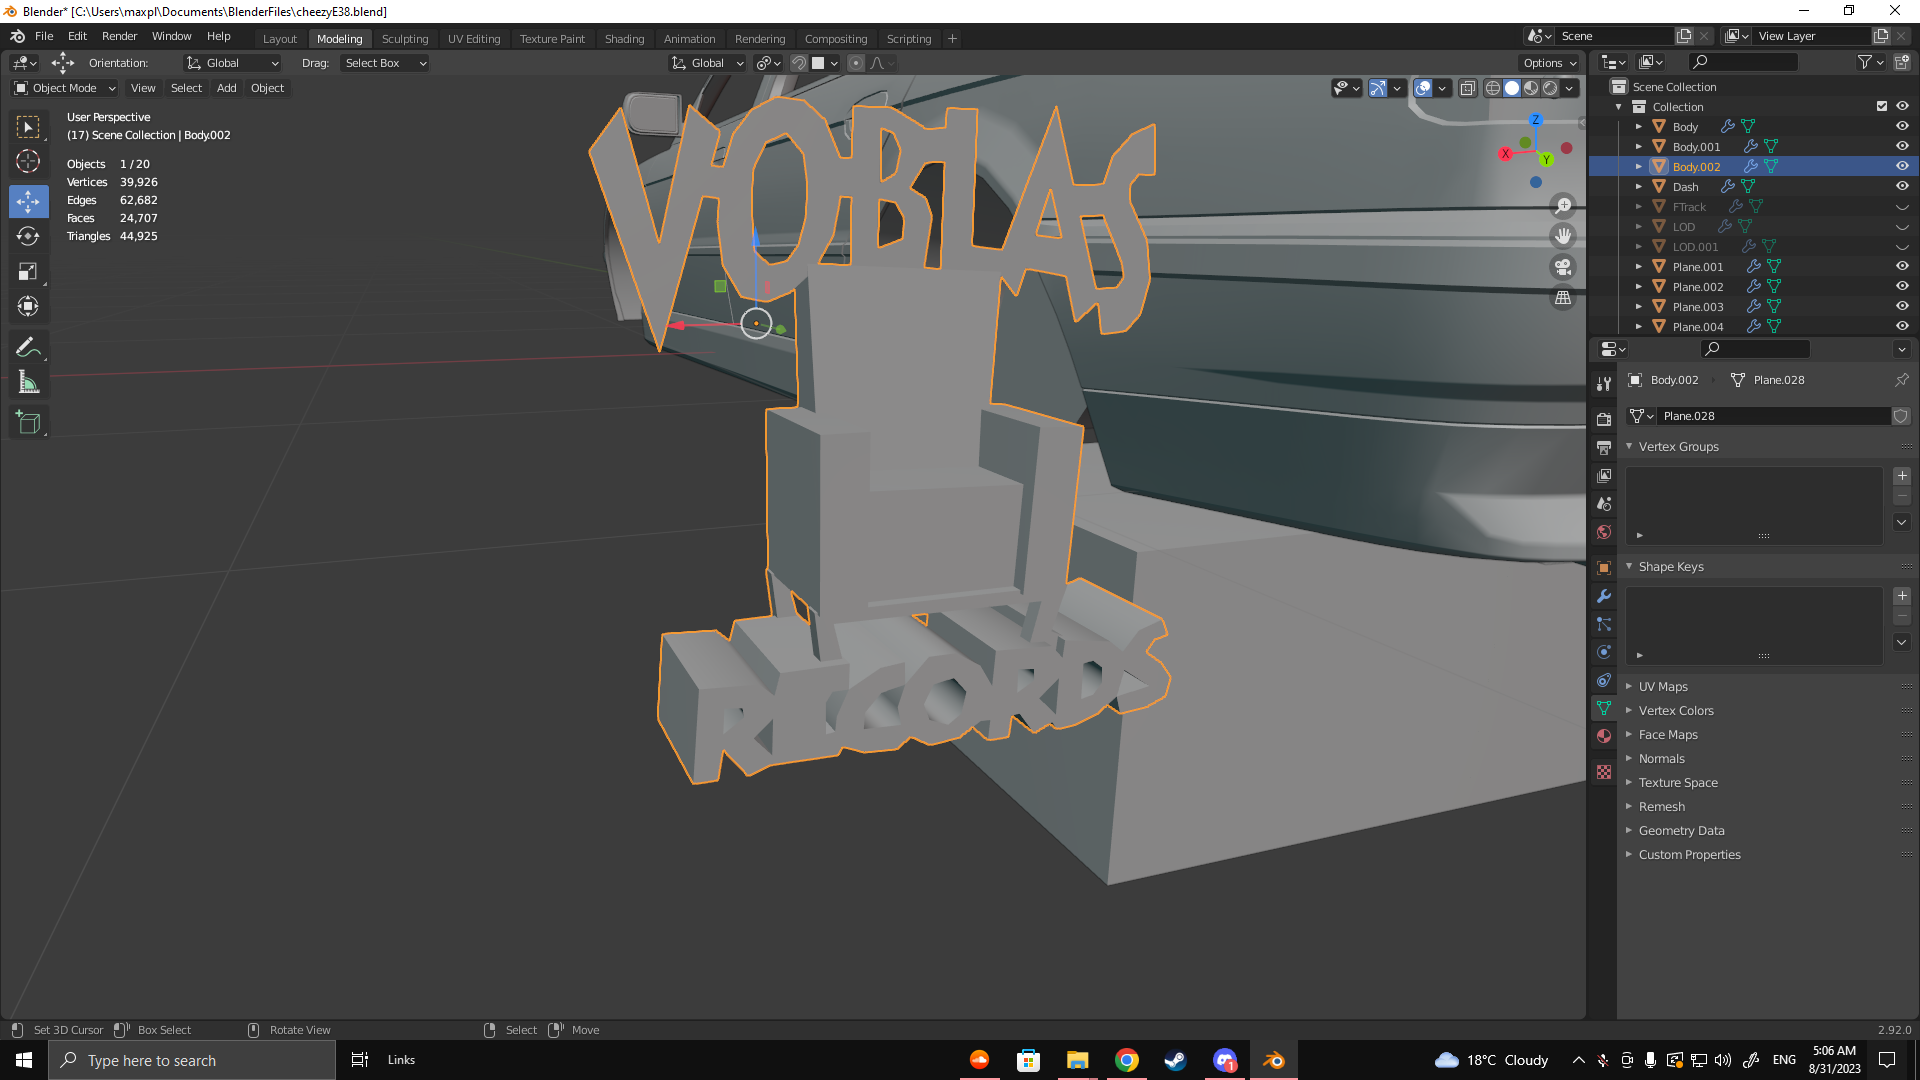Switch to the Sculpting workspace tab
The height and width of the screenshot is (1080, 1920).
404,38
